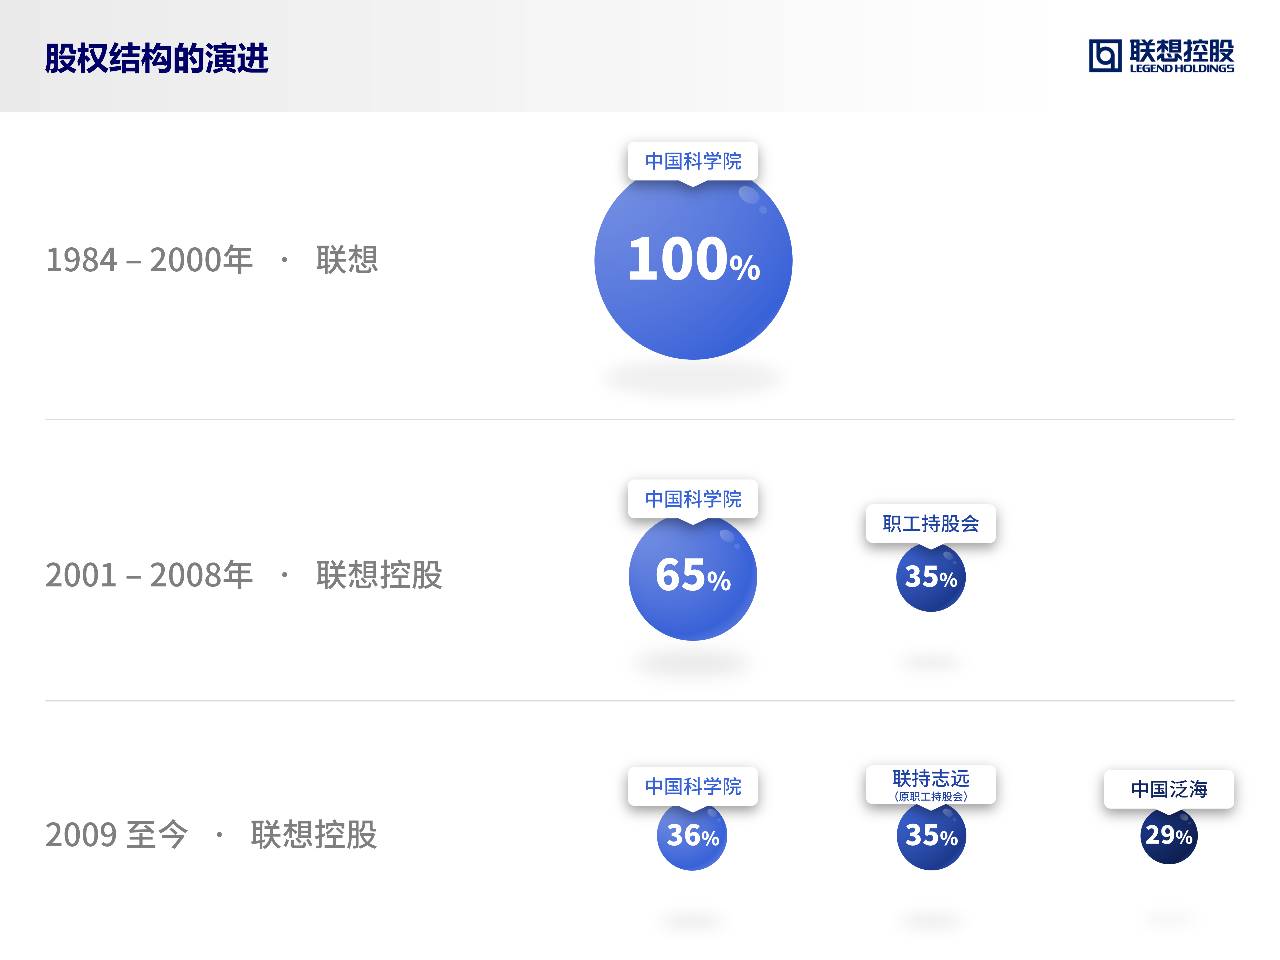Viewport: 1280px width, 960px height.
Task: Click the dark 29% circle
Action: 1168,835
